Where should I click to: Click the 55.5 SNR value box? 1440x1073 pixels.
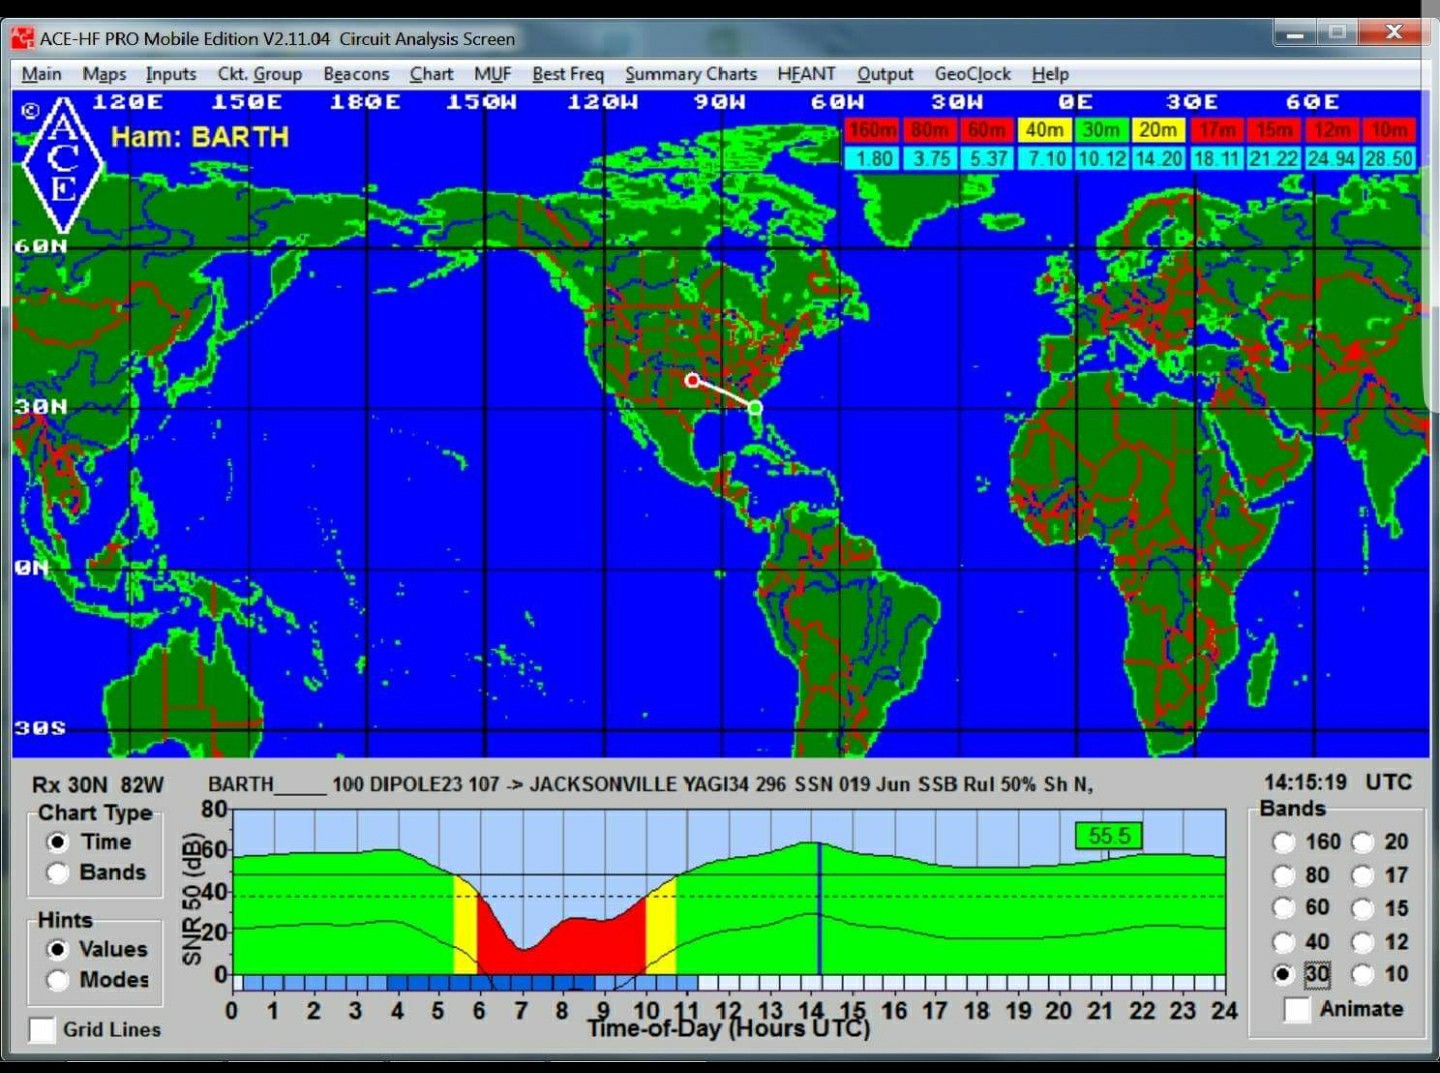click(1108, 836)
